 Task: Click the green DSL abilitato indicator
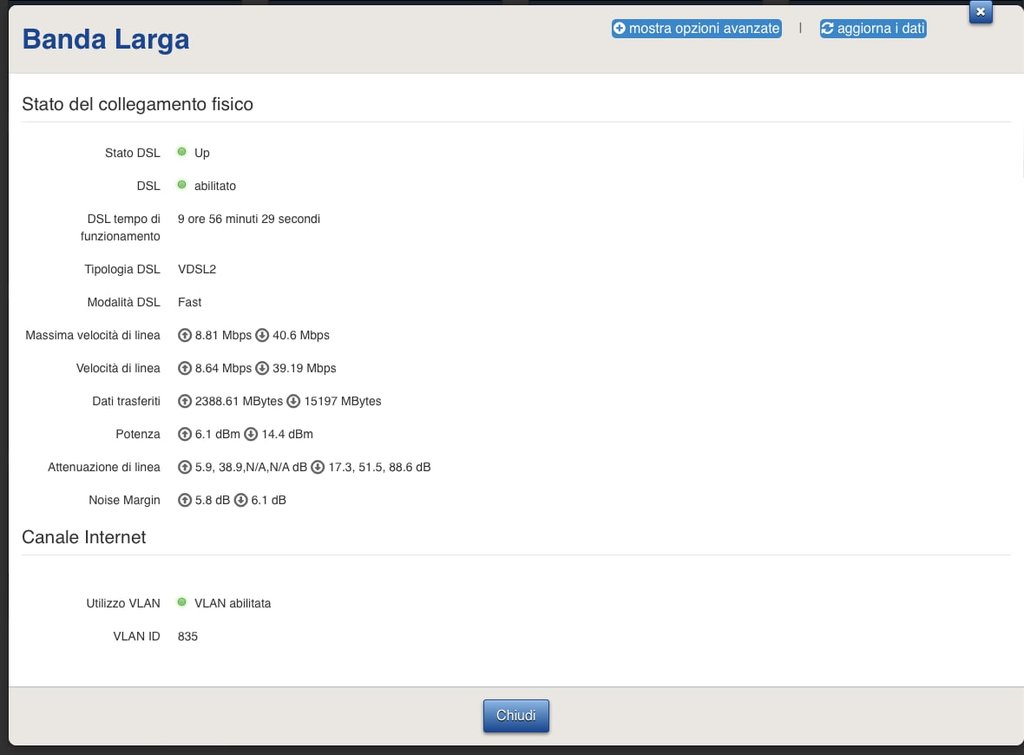(182, 185)
